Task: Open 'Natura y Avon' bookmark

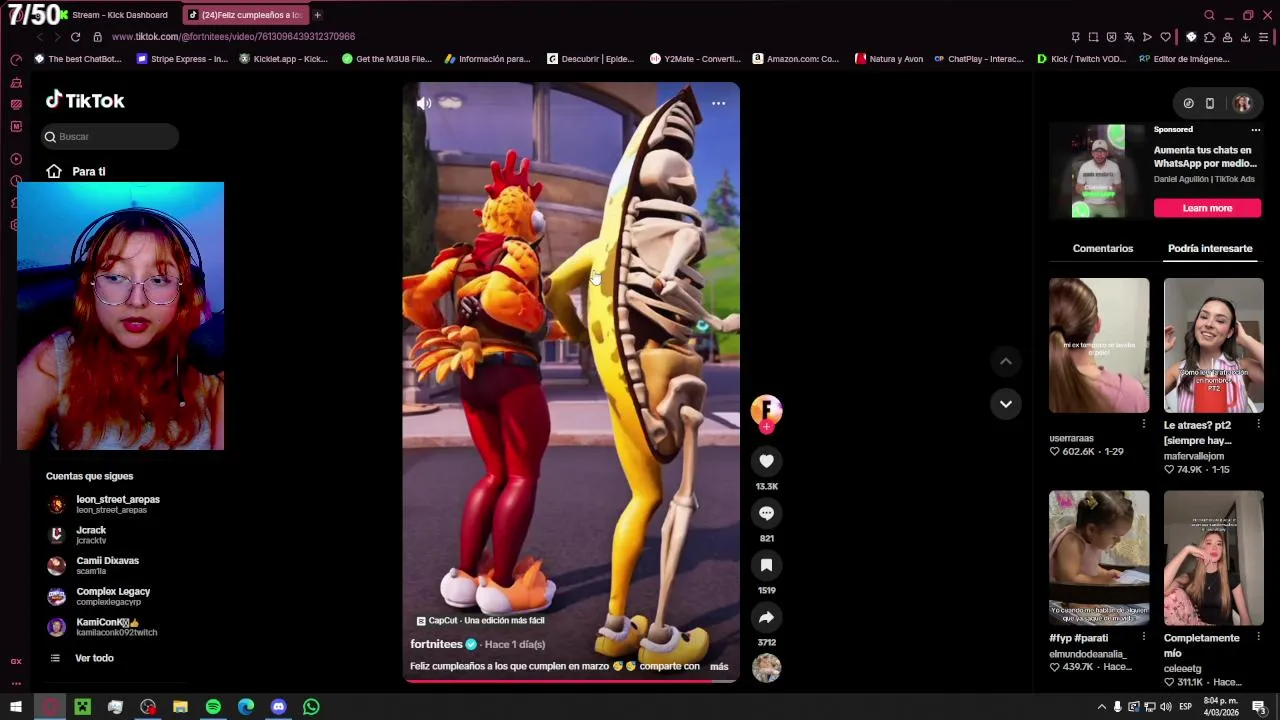Action: click(x=889, y=59)
